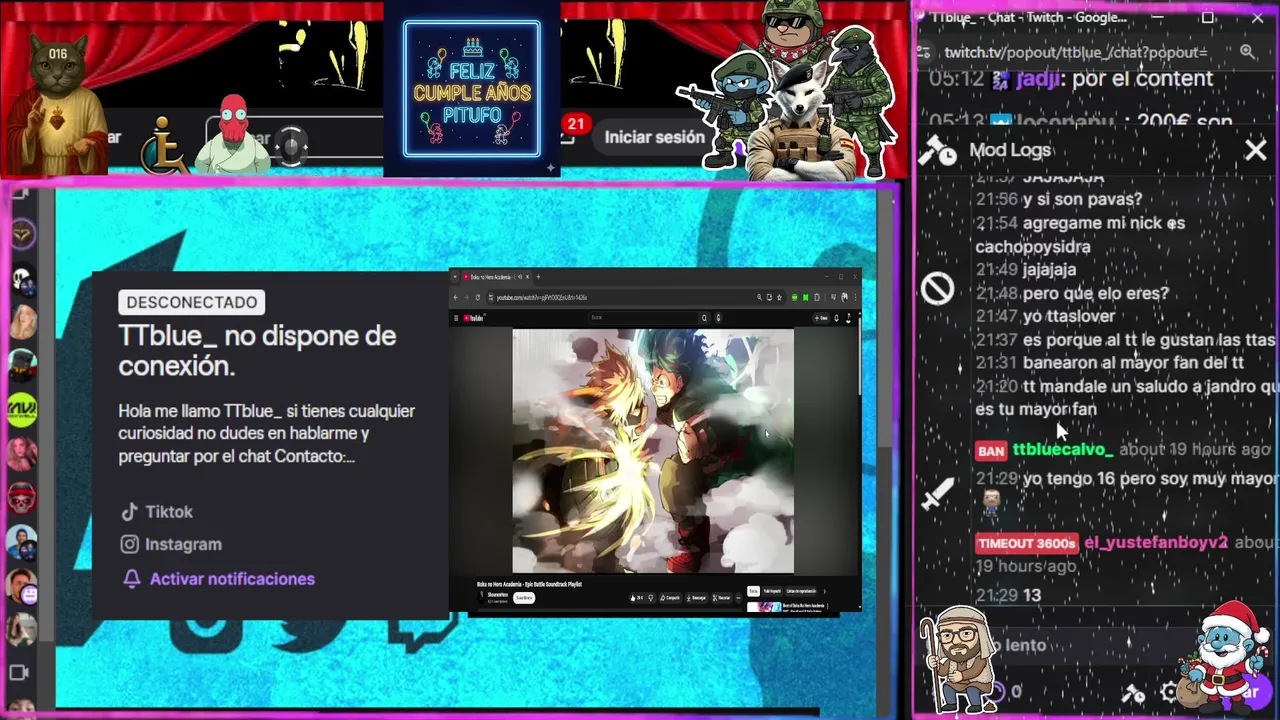The image size is (1280, 720).
Task: Open the Instagram link on offline panel
Action: (x=171, y=545)
